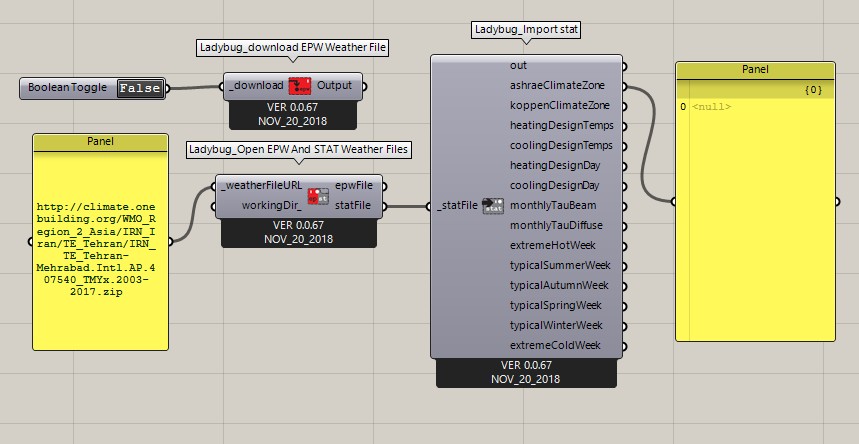The width and height of the screenshot is (859, 444).
Task: Click the Import stat component icon
Action: pos(493,206)
